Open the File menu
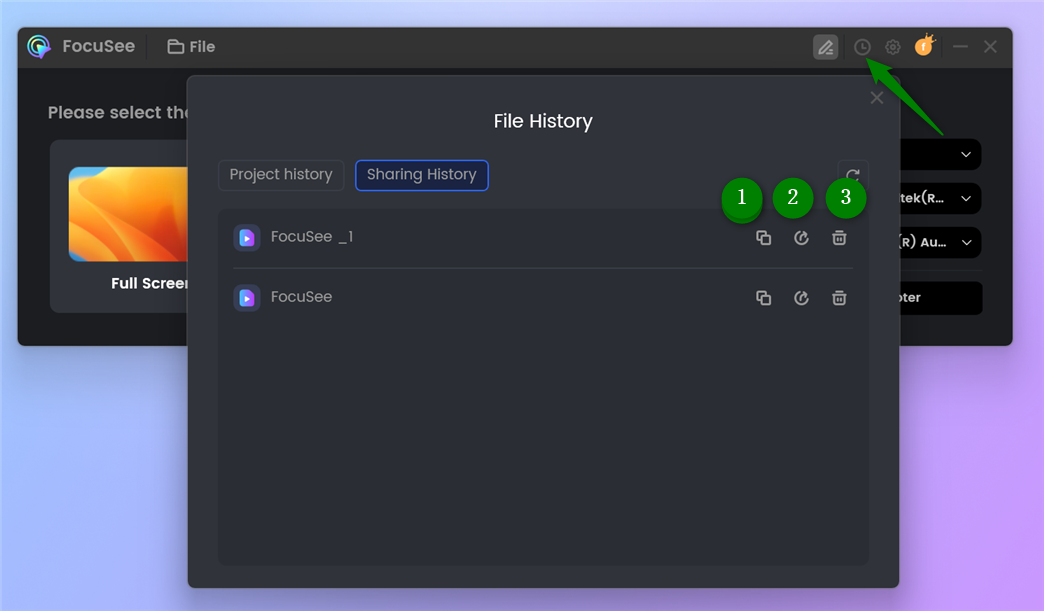This screenshot has height=611, width=1044. (191, 47)
